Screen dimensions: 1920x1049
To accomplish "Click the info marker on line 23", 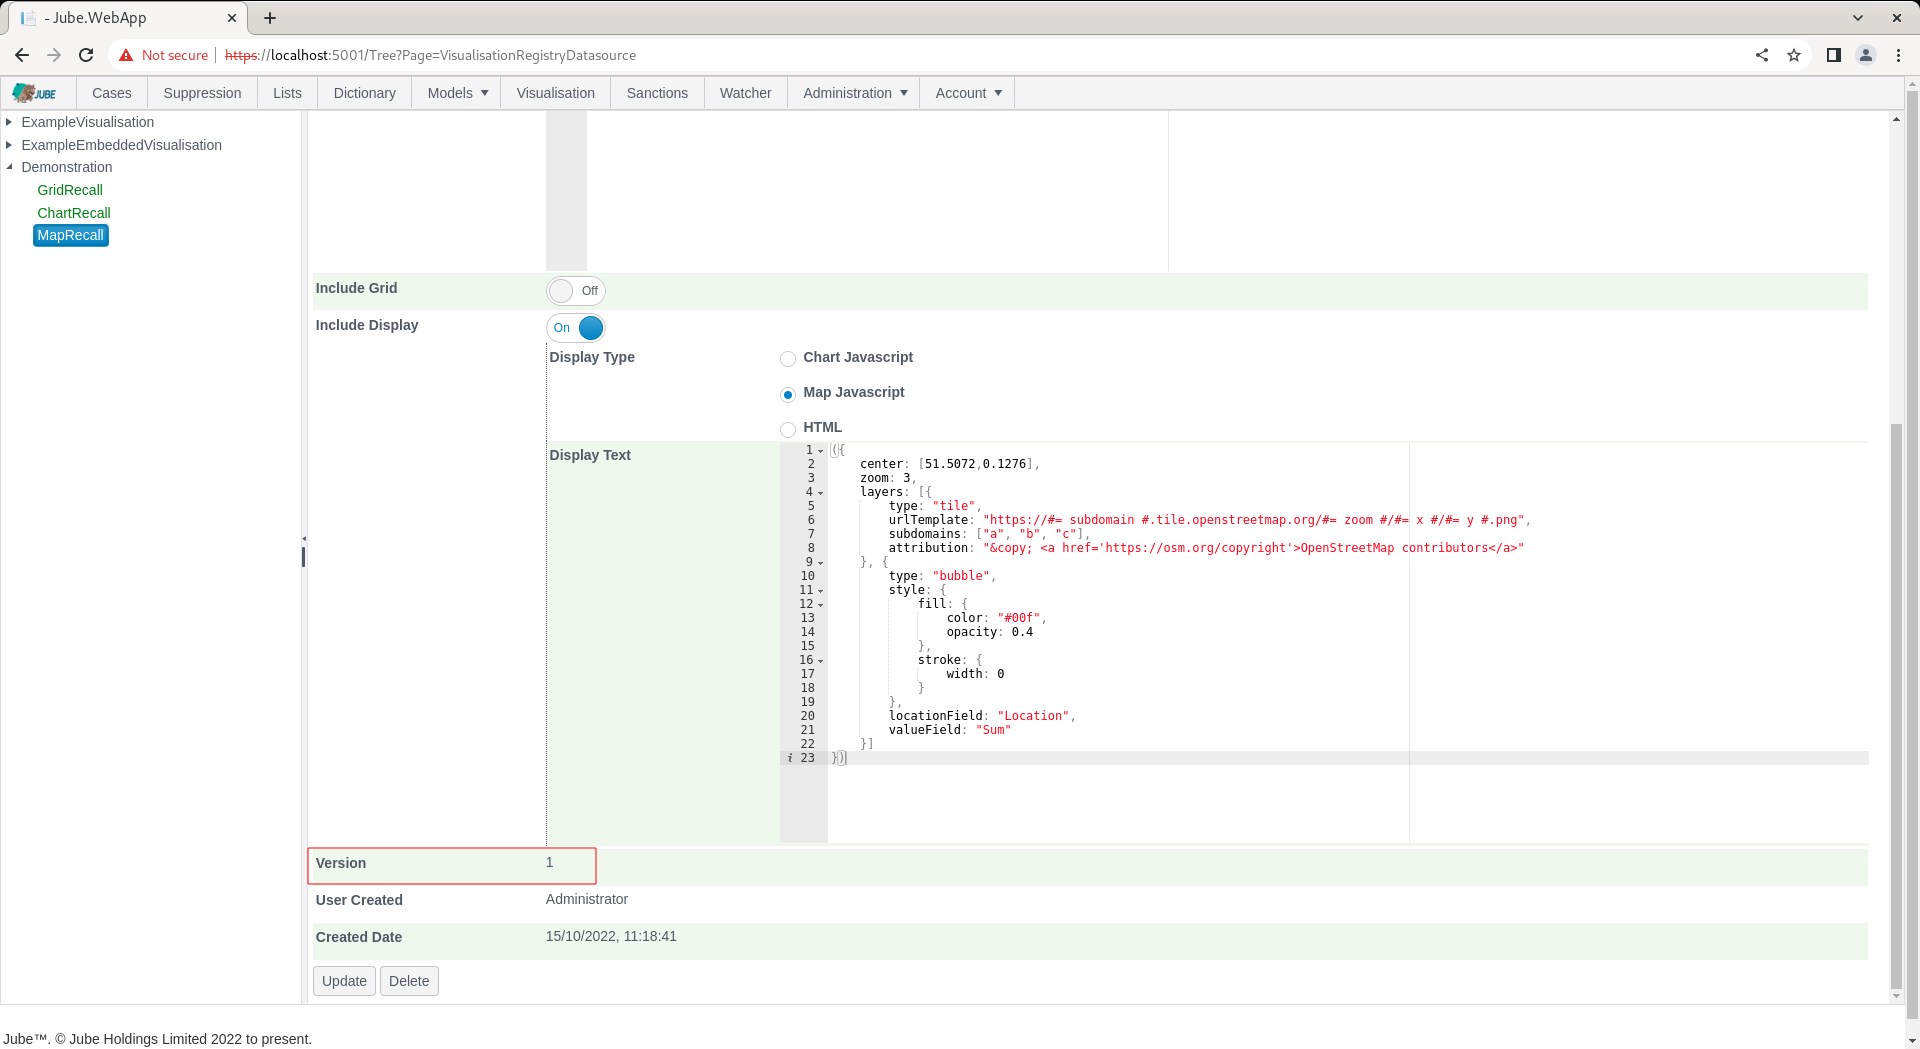I will [x=790, y=758].
